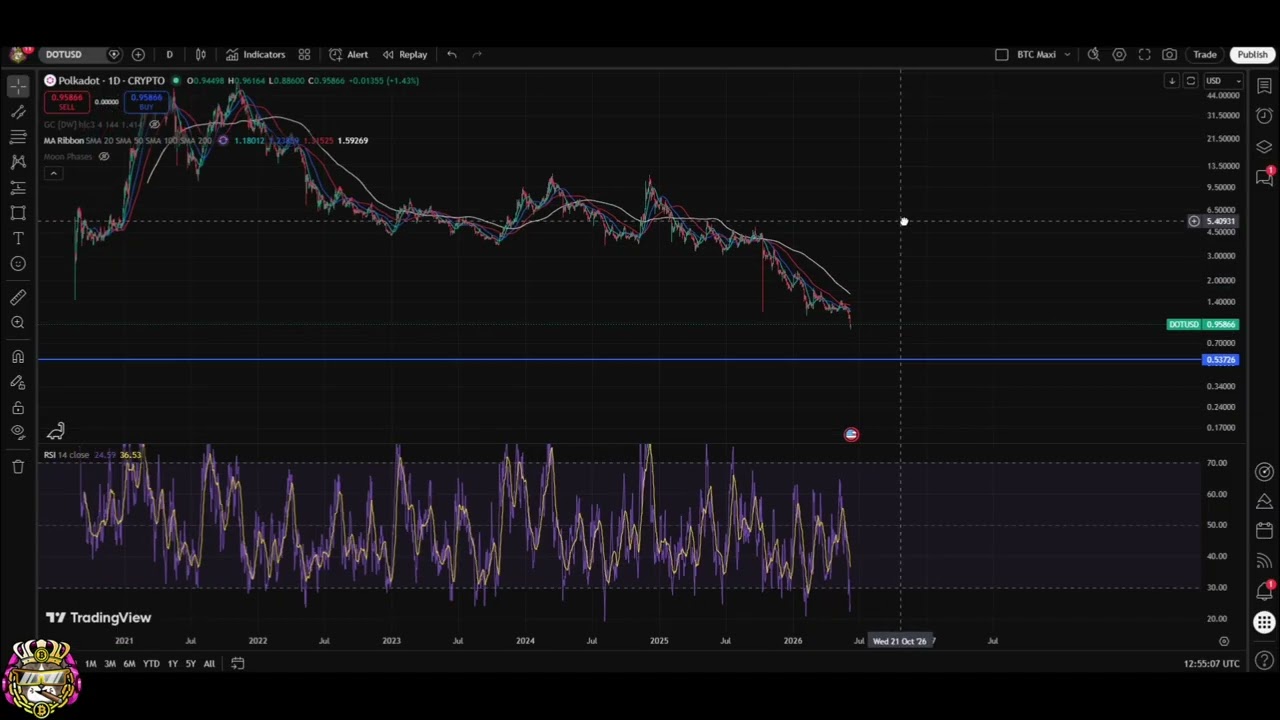Toggle stay in drawing mode pencil
Viewport: 1280px width, 720px height.
[18, 382]
